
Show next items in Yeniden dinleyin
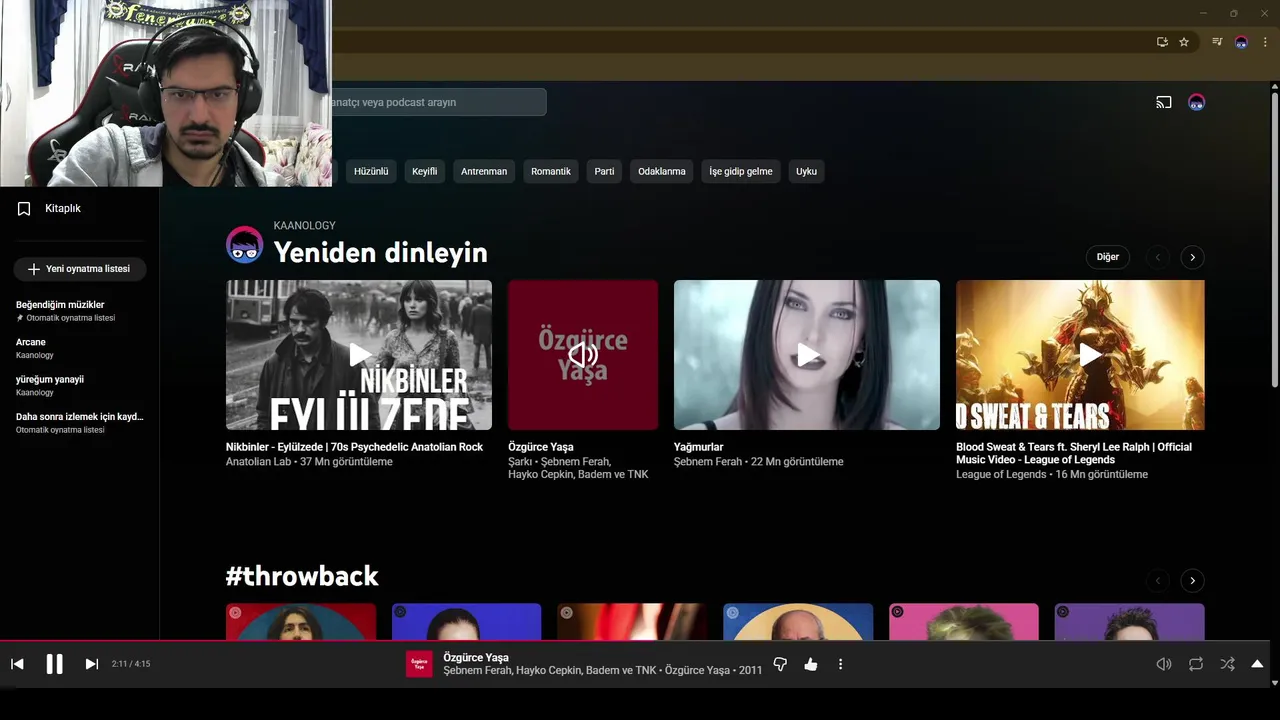[x=1192, y=257]
